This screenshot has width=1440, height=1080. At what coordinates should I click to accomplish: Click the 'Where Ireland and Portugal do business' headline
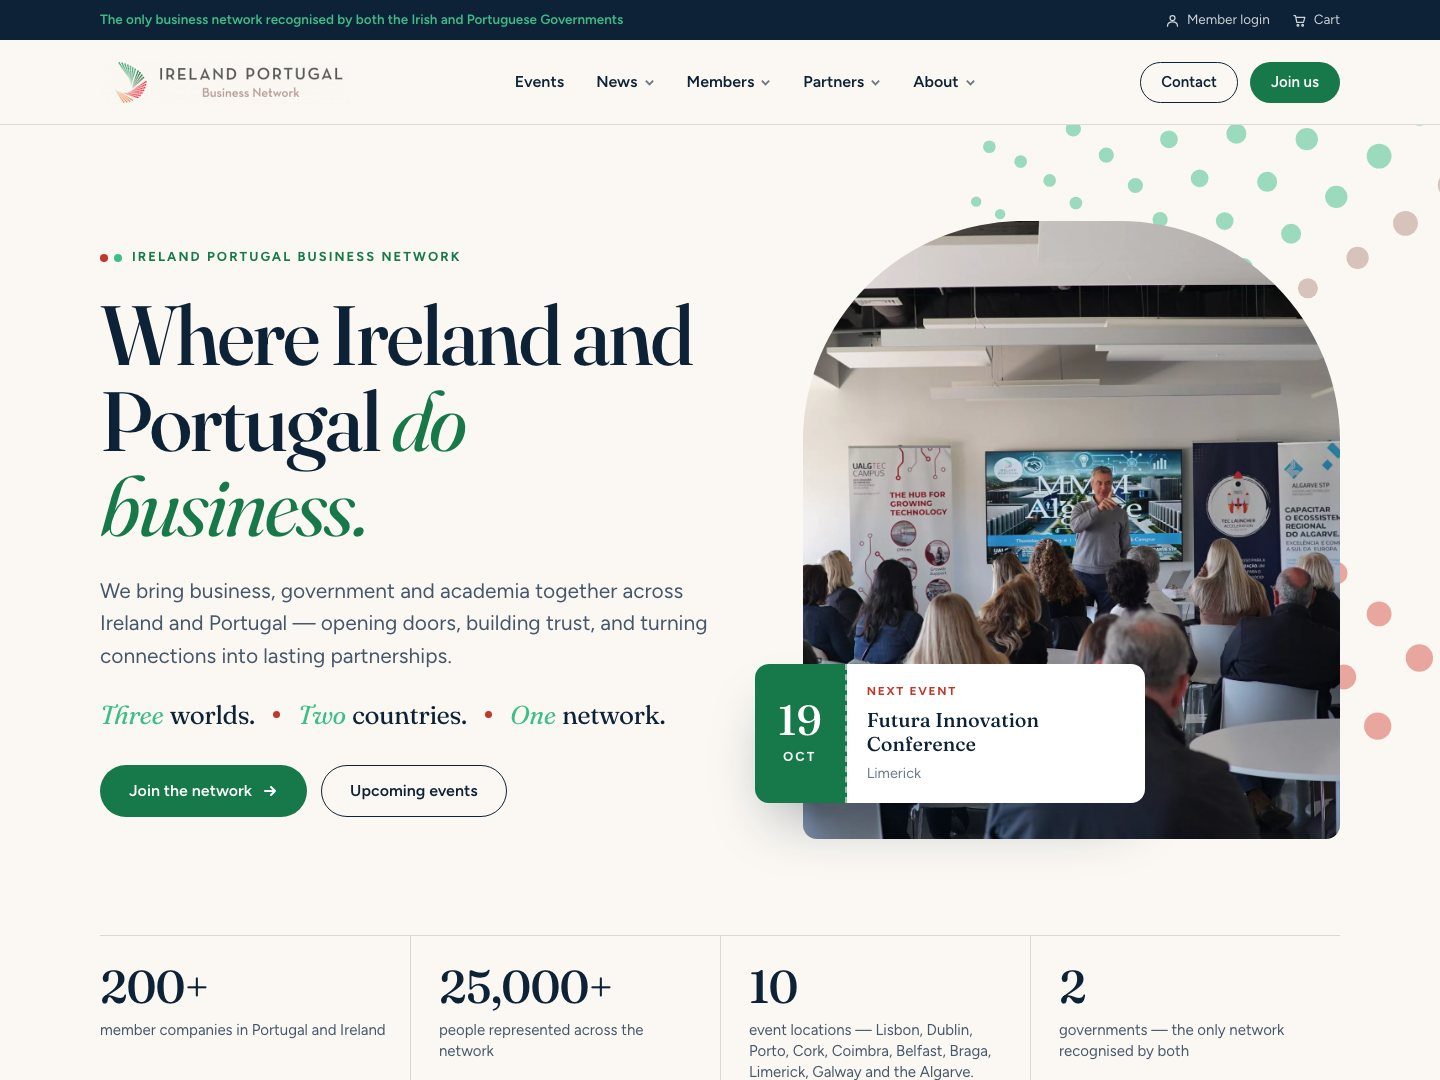pos(397,423)
